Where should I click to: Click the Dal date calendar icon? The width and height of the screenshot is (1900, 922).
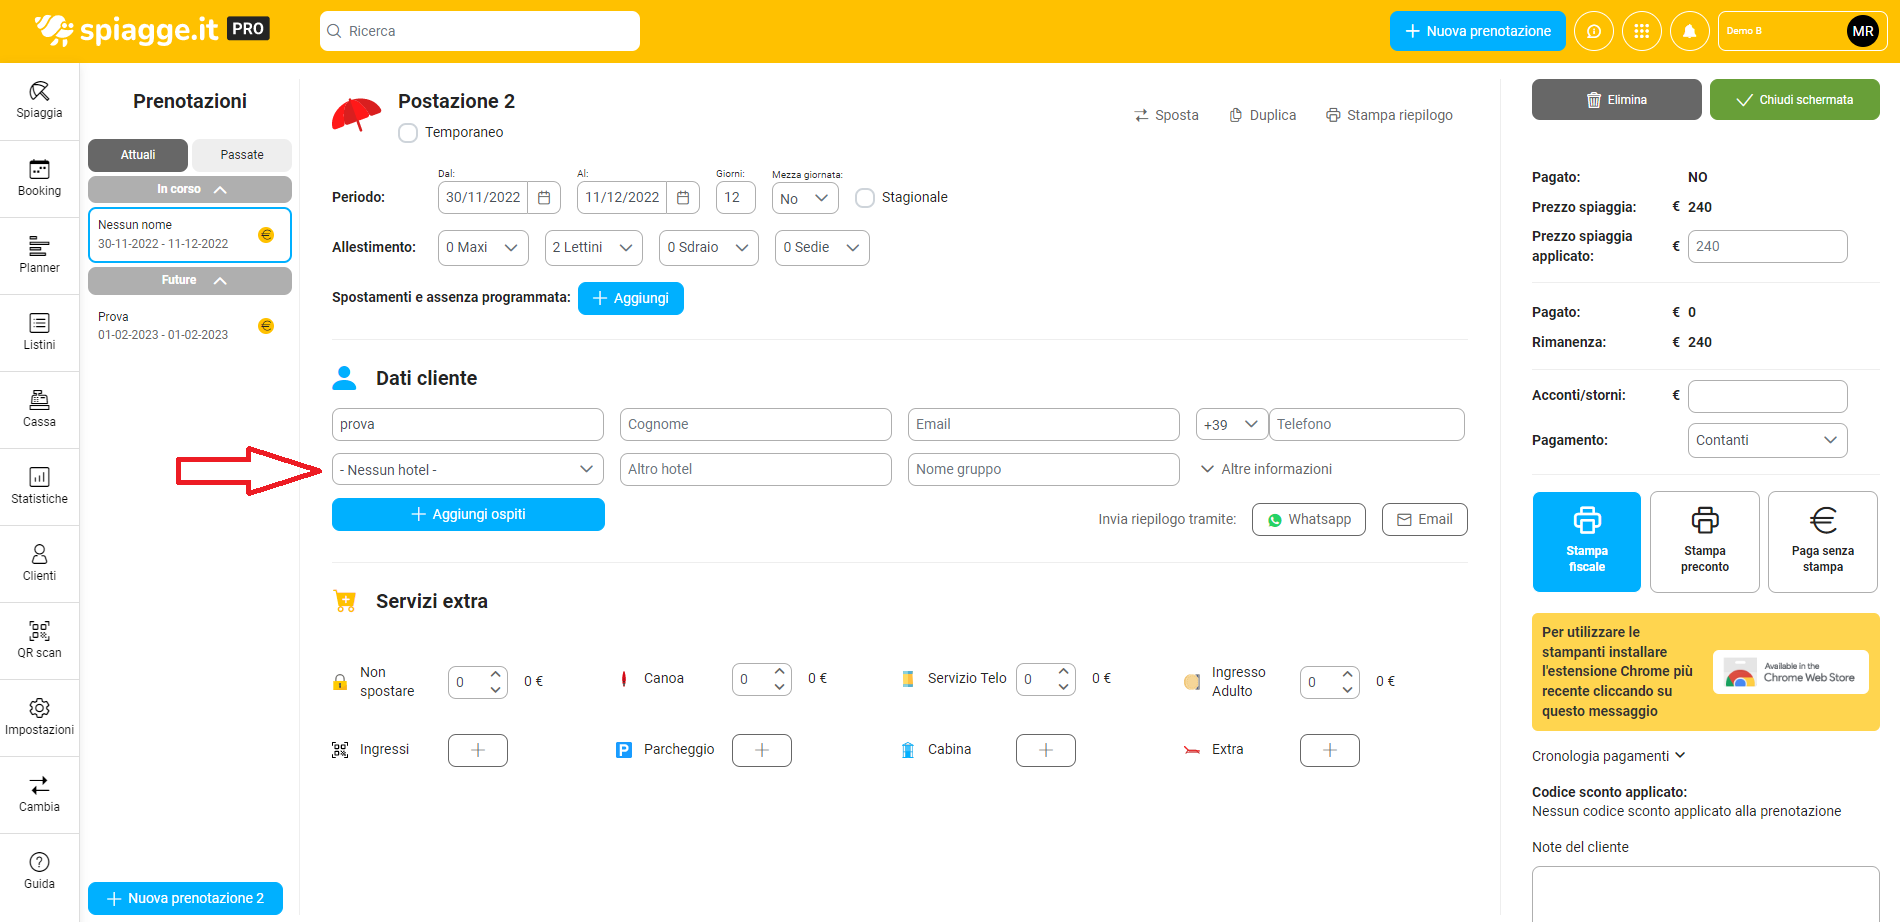pos(544,198)
